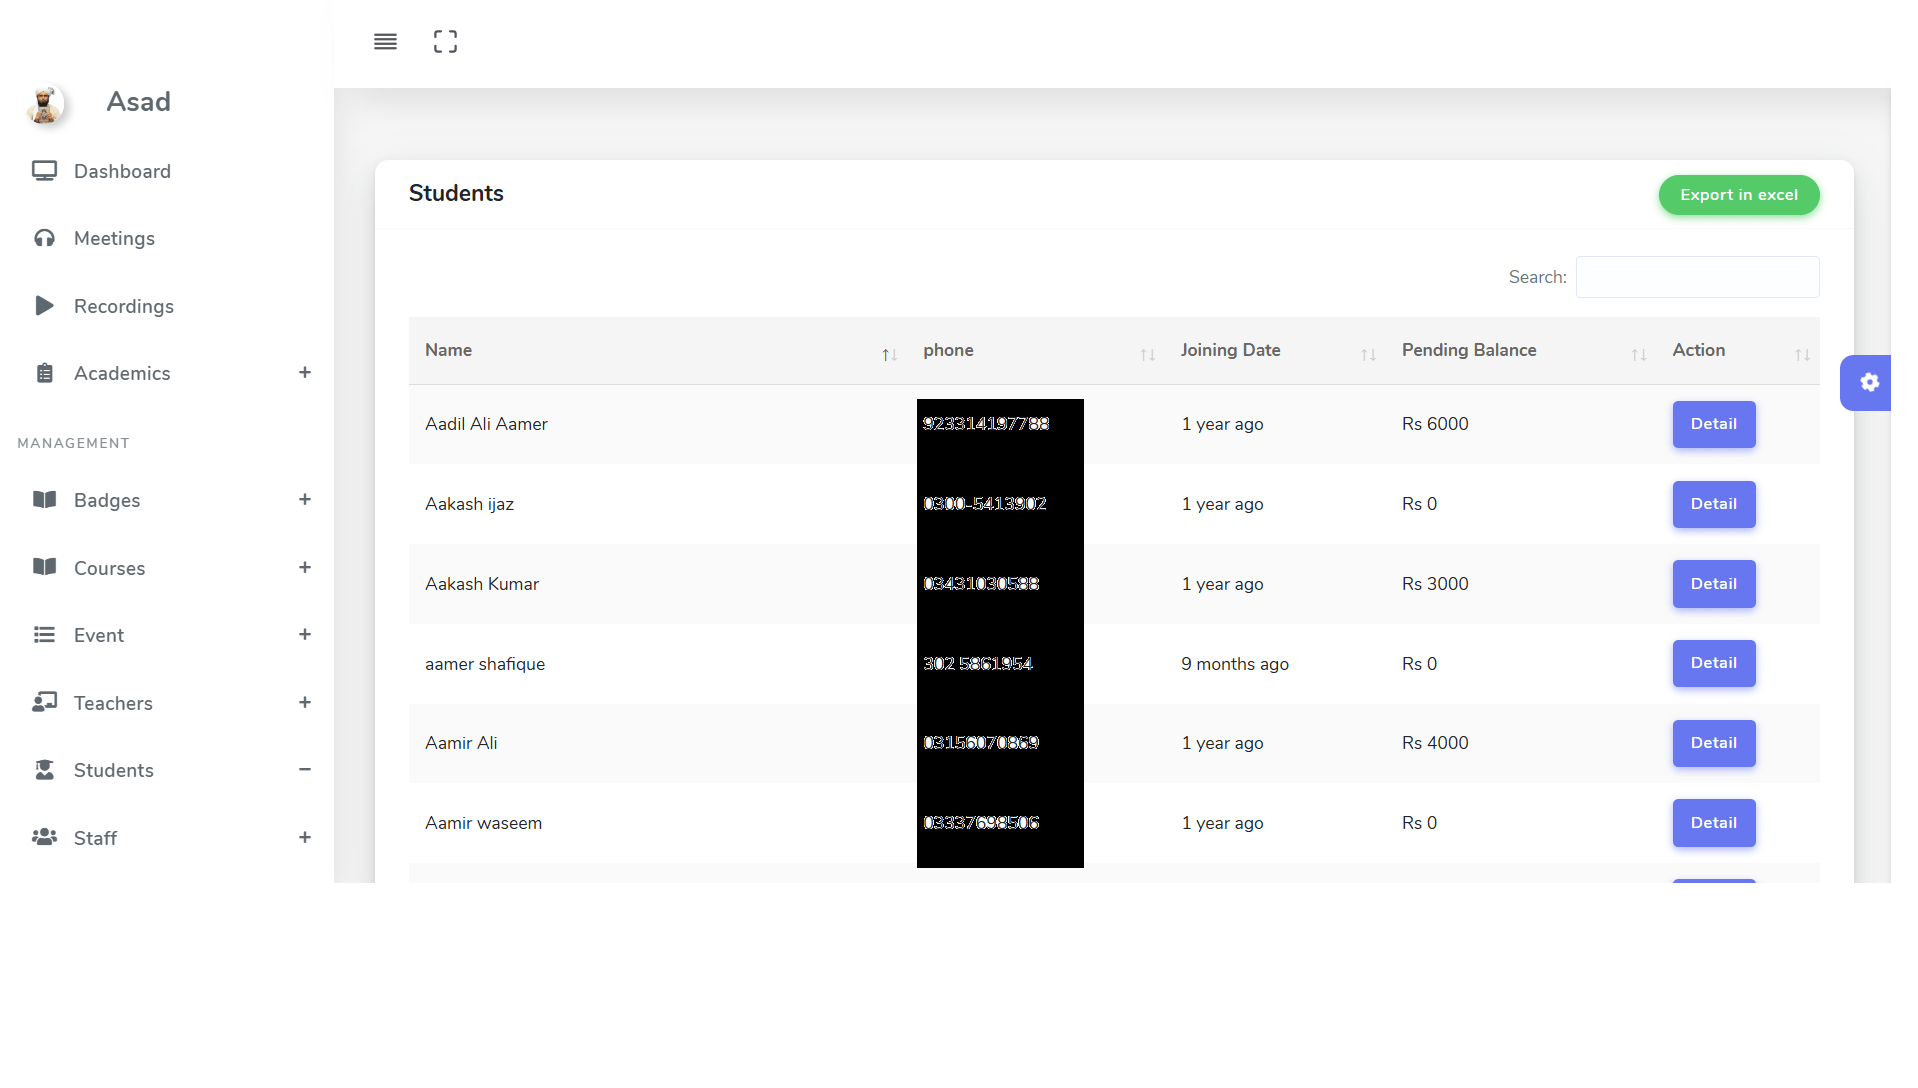The image size is (1918, 1088).
Task: Click the Badges book icon
Action: tap(44, 500)
